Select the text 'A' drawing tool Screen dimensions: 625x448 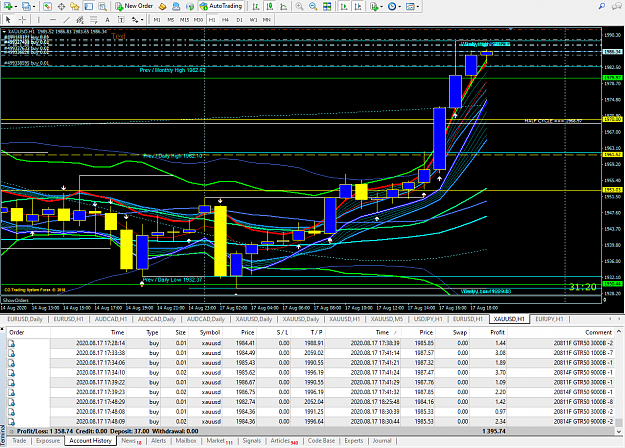point(107,20)
